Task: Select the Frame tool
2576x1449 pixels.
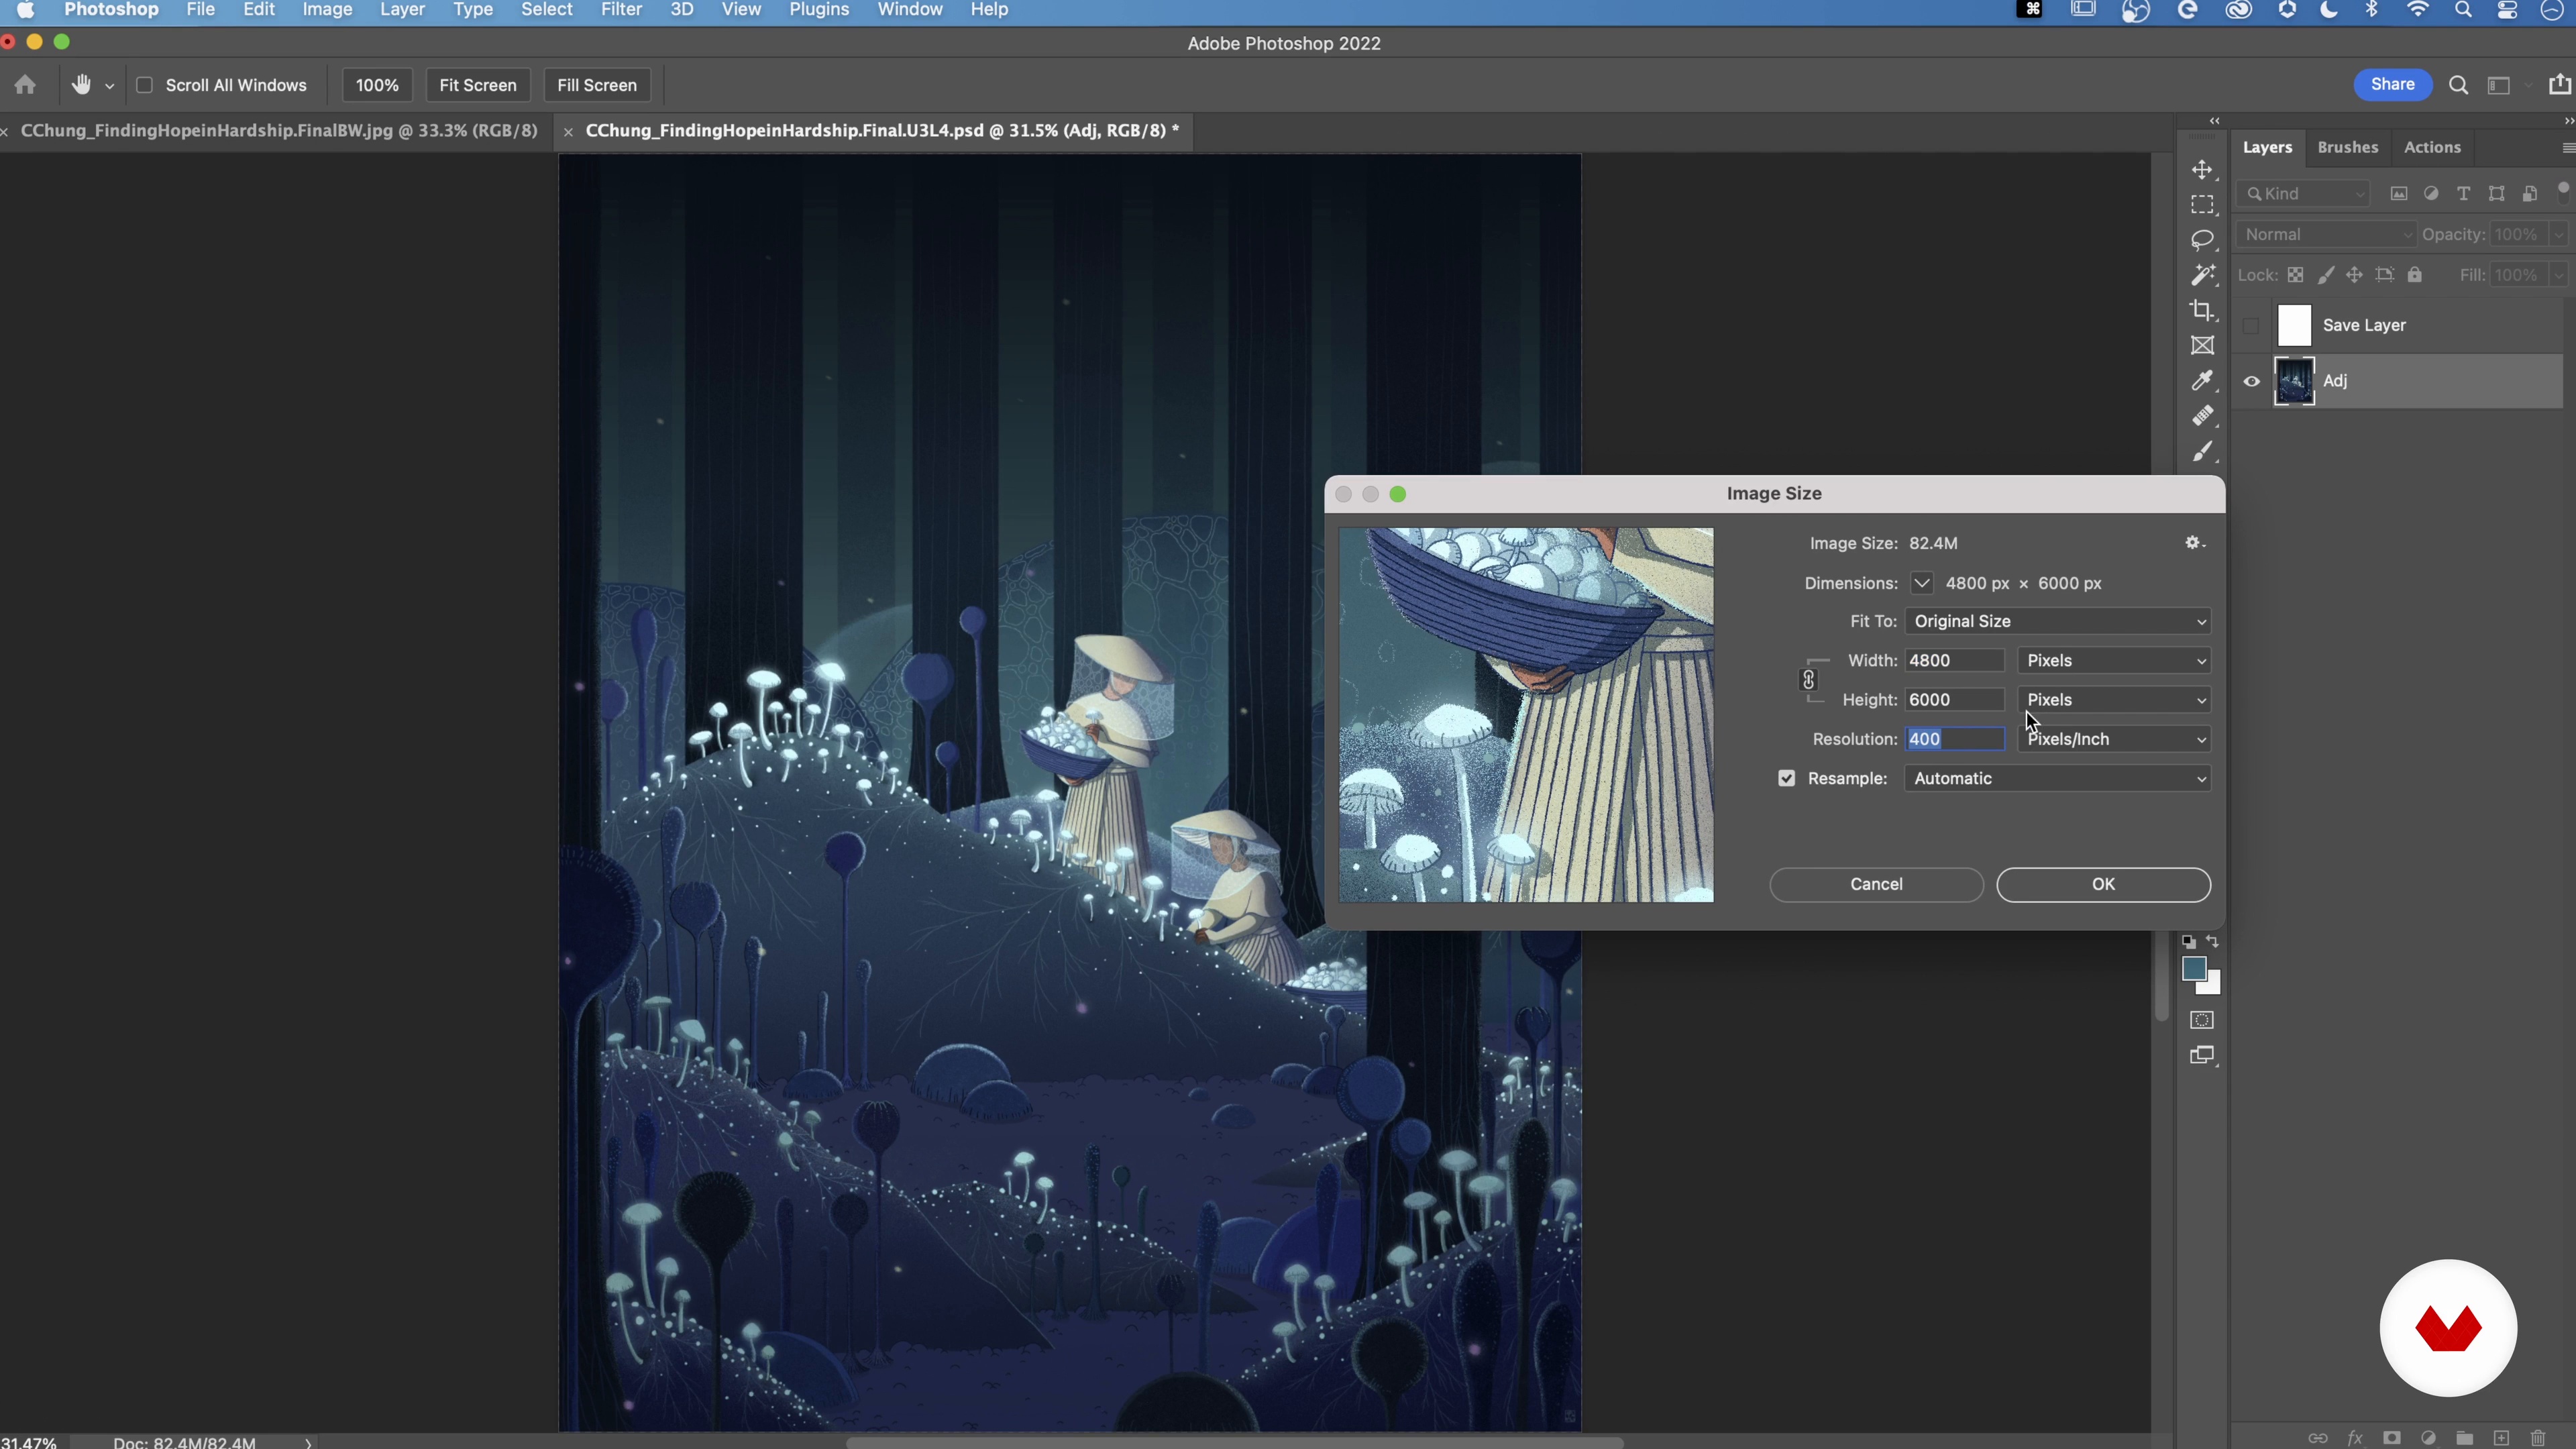Action: 2202,346
